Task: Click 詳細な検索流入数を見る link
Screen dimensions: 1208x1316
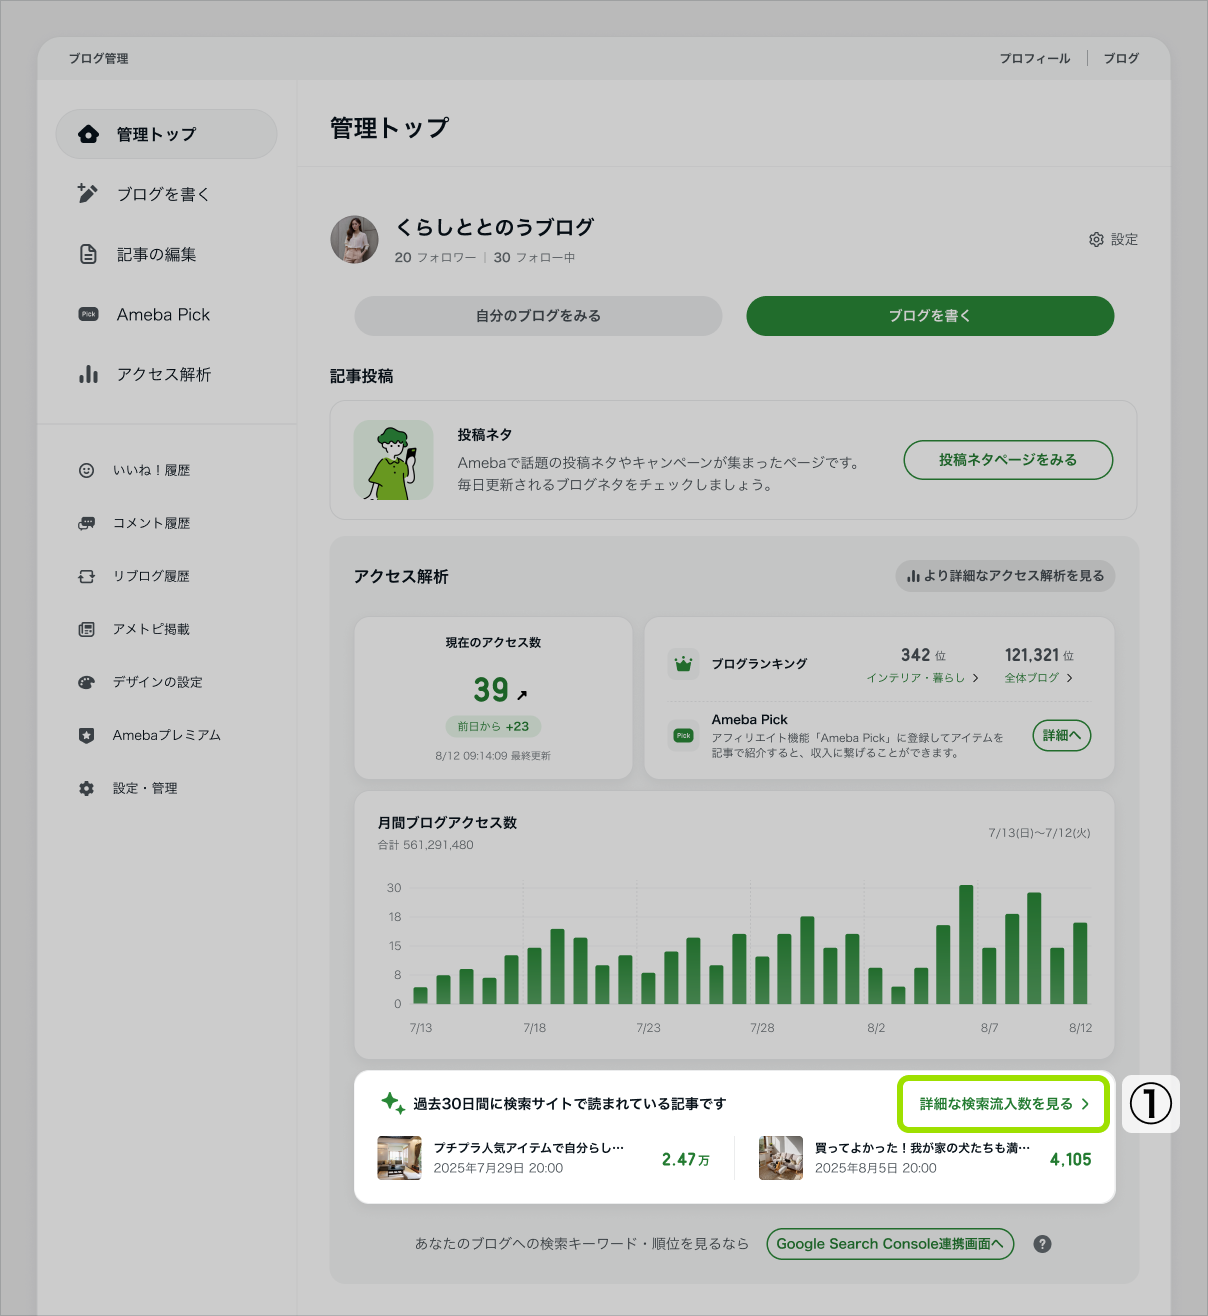Action: (1004, 1104)
